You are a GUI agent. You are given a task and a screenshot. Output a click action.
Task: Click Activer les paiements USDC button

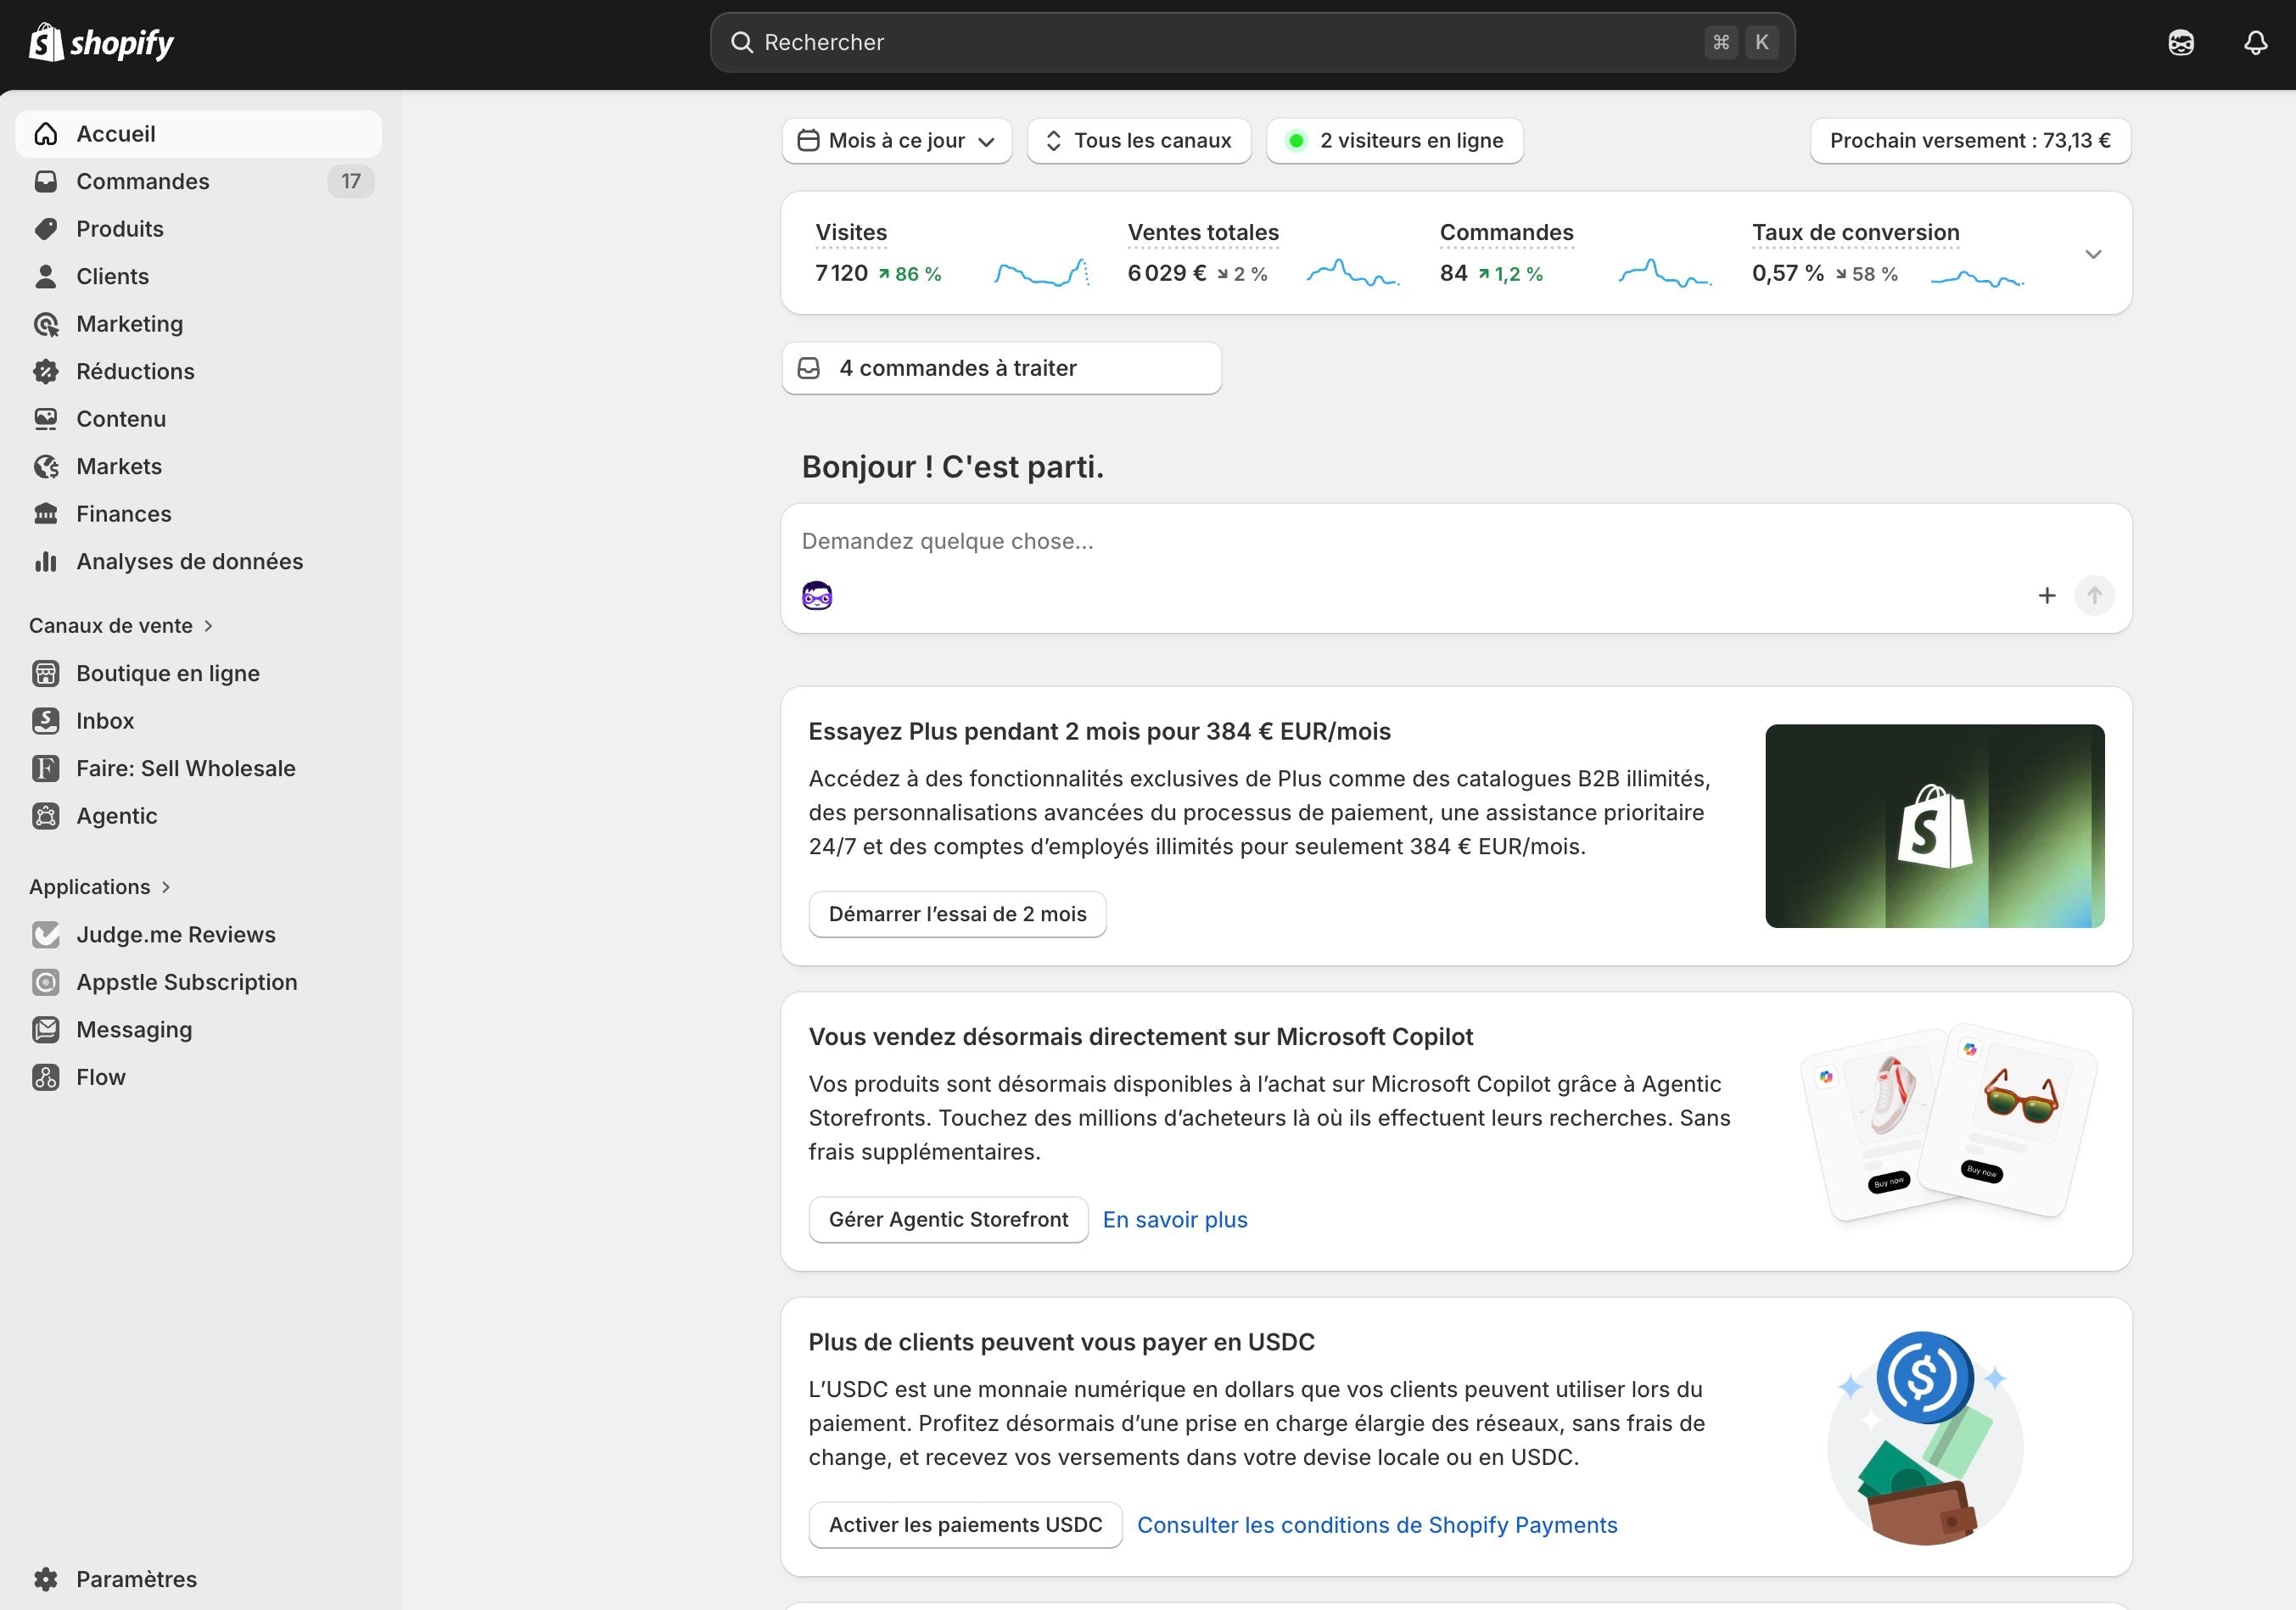tap(965, 1525)
